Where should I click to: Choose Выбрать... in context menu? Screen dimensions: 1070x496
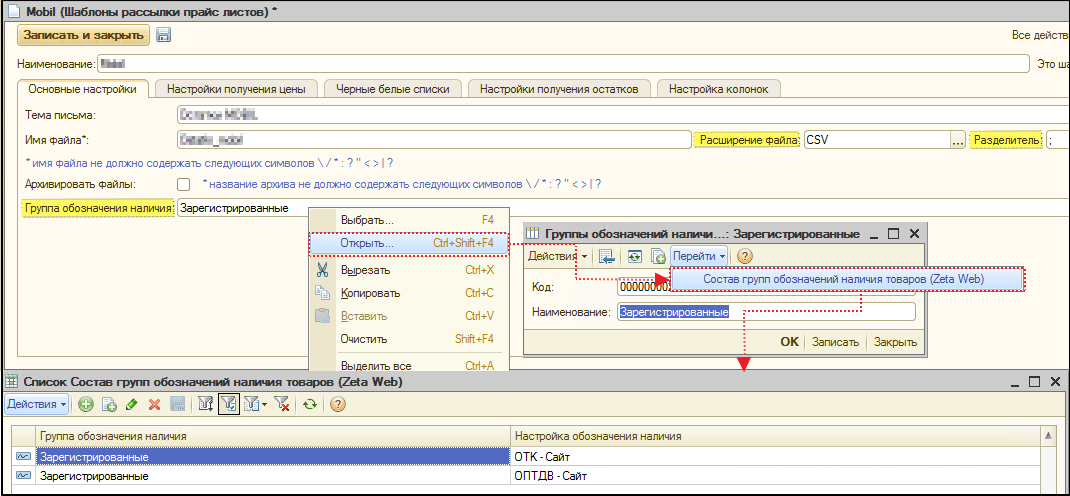[409, 221]
